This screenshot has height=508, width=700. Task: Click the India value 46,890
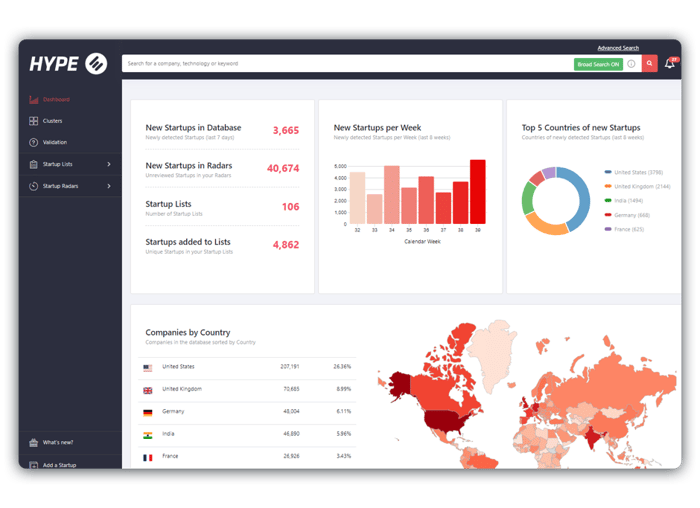(x=291, y=433)
